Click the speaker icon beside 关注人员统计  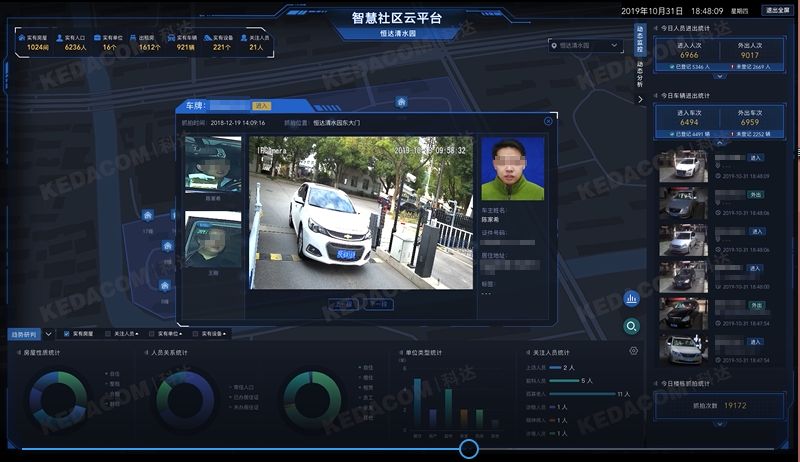point(528,352)
